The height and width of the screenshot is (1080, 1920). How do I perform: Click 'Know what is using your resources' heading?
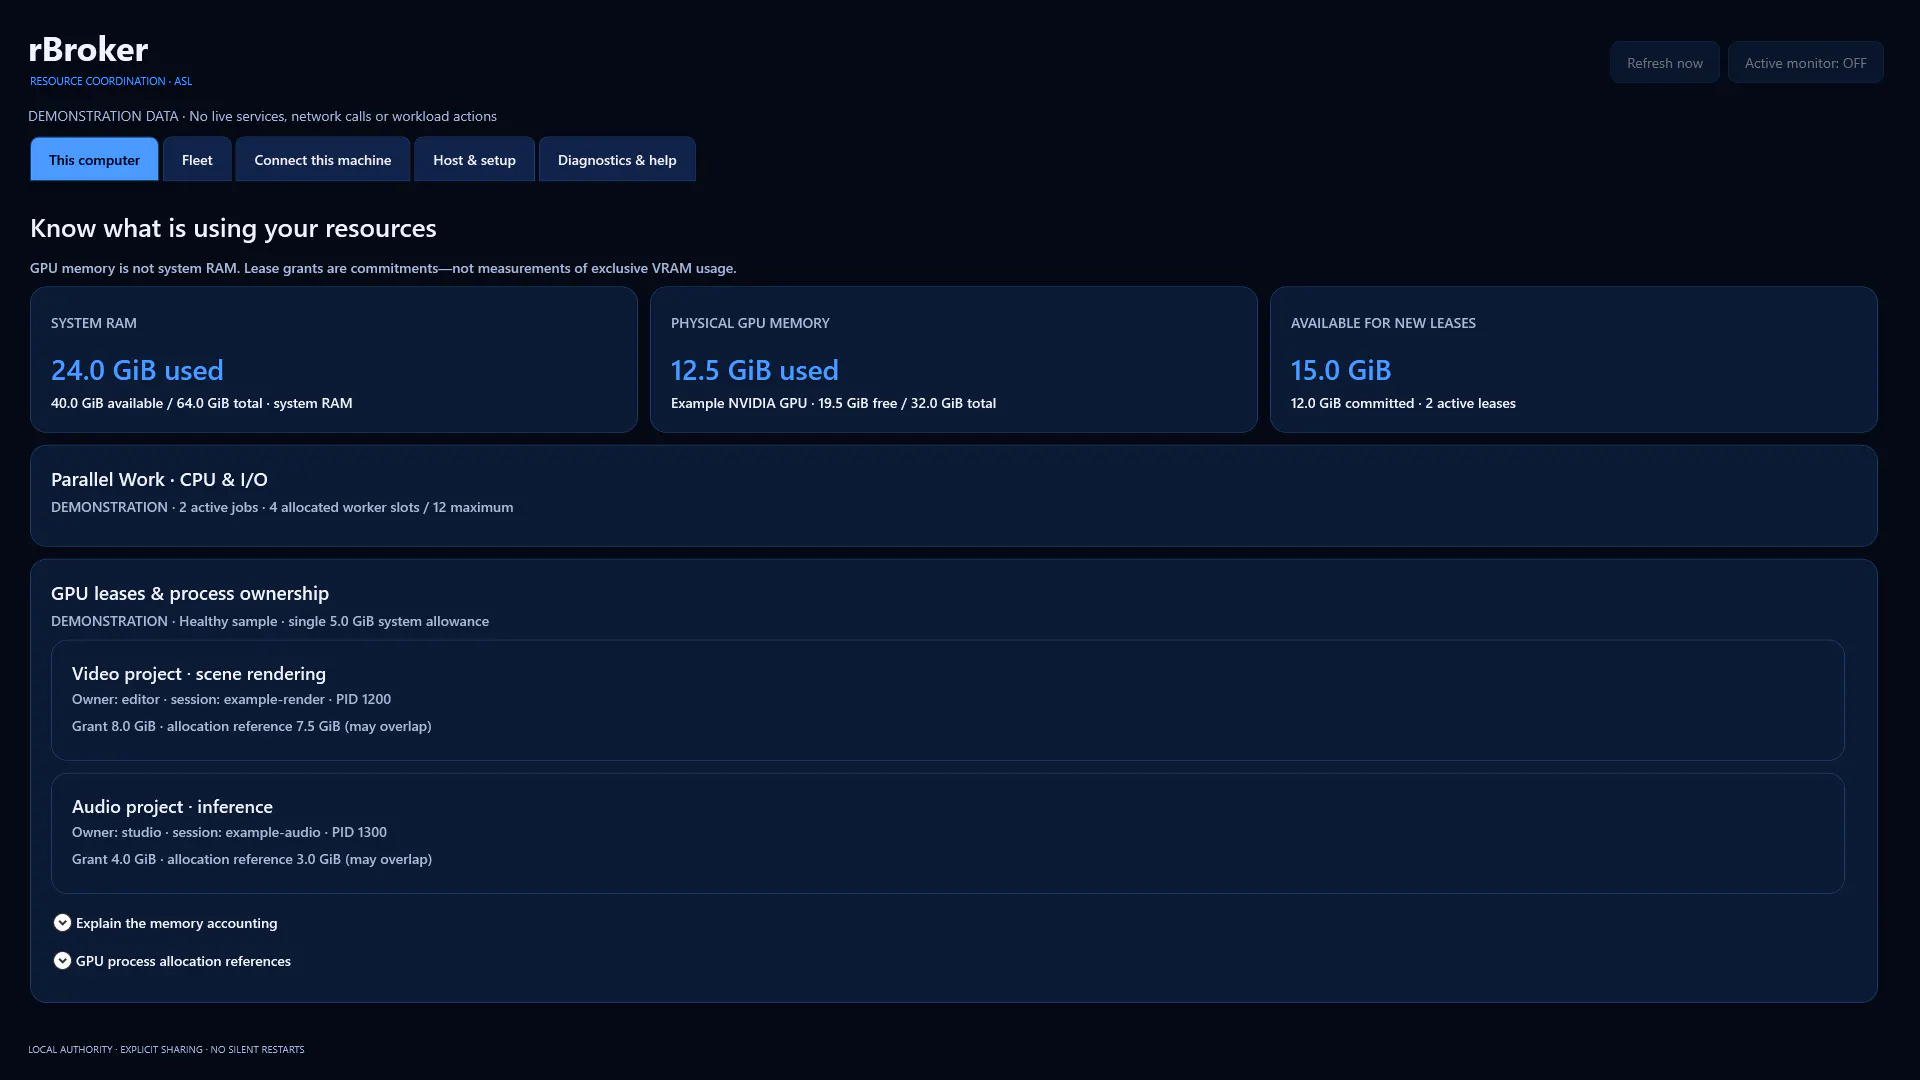click(233, 228)
